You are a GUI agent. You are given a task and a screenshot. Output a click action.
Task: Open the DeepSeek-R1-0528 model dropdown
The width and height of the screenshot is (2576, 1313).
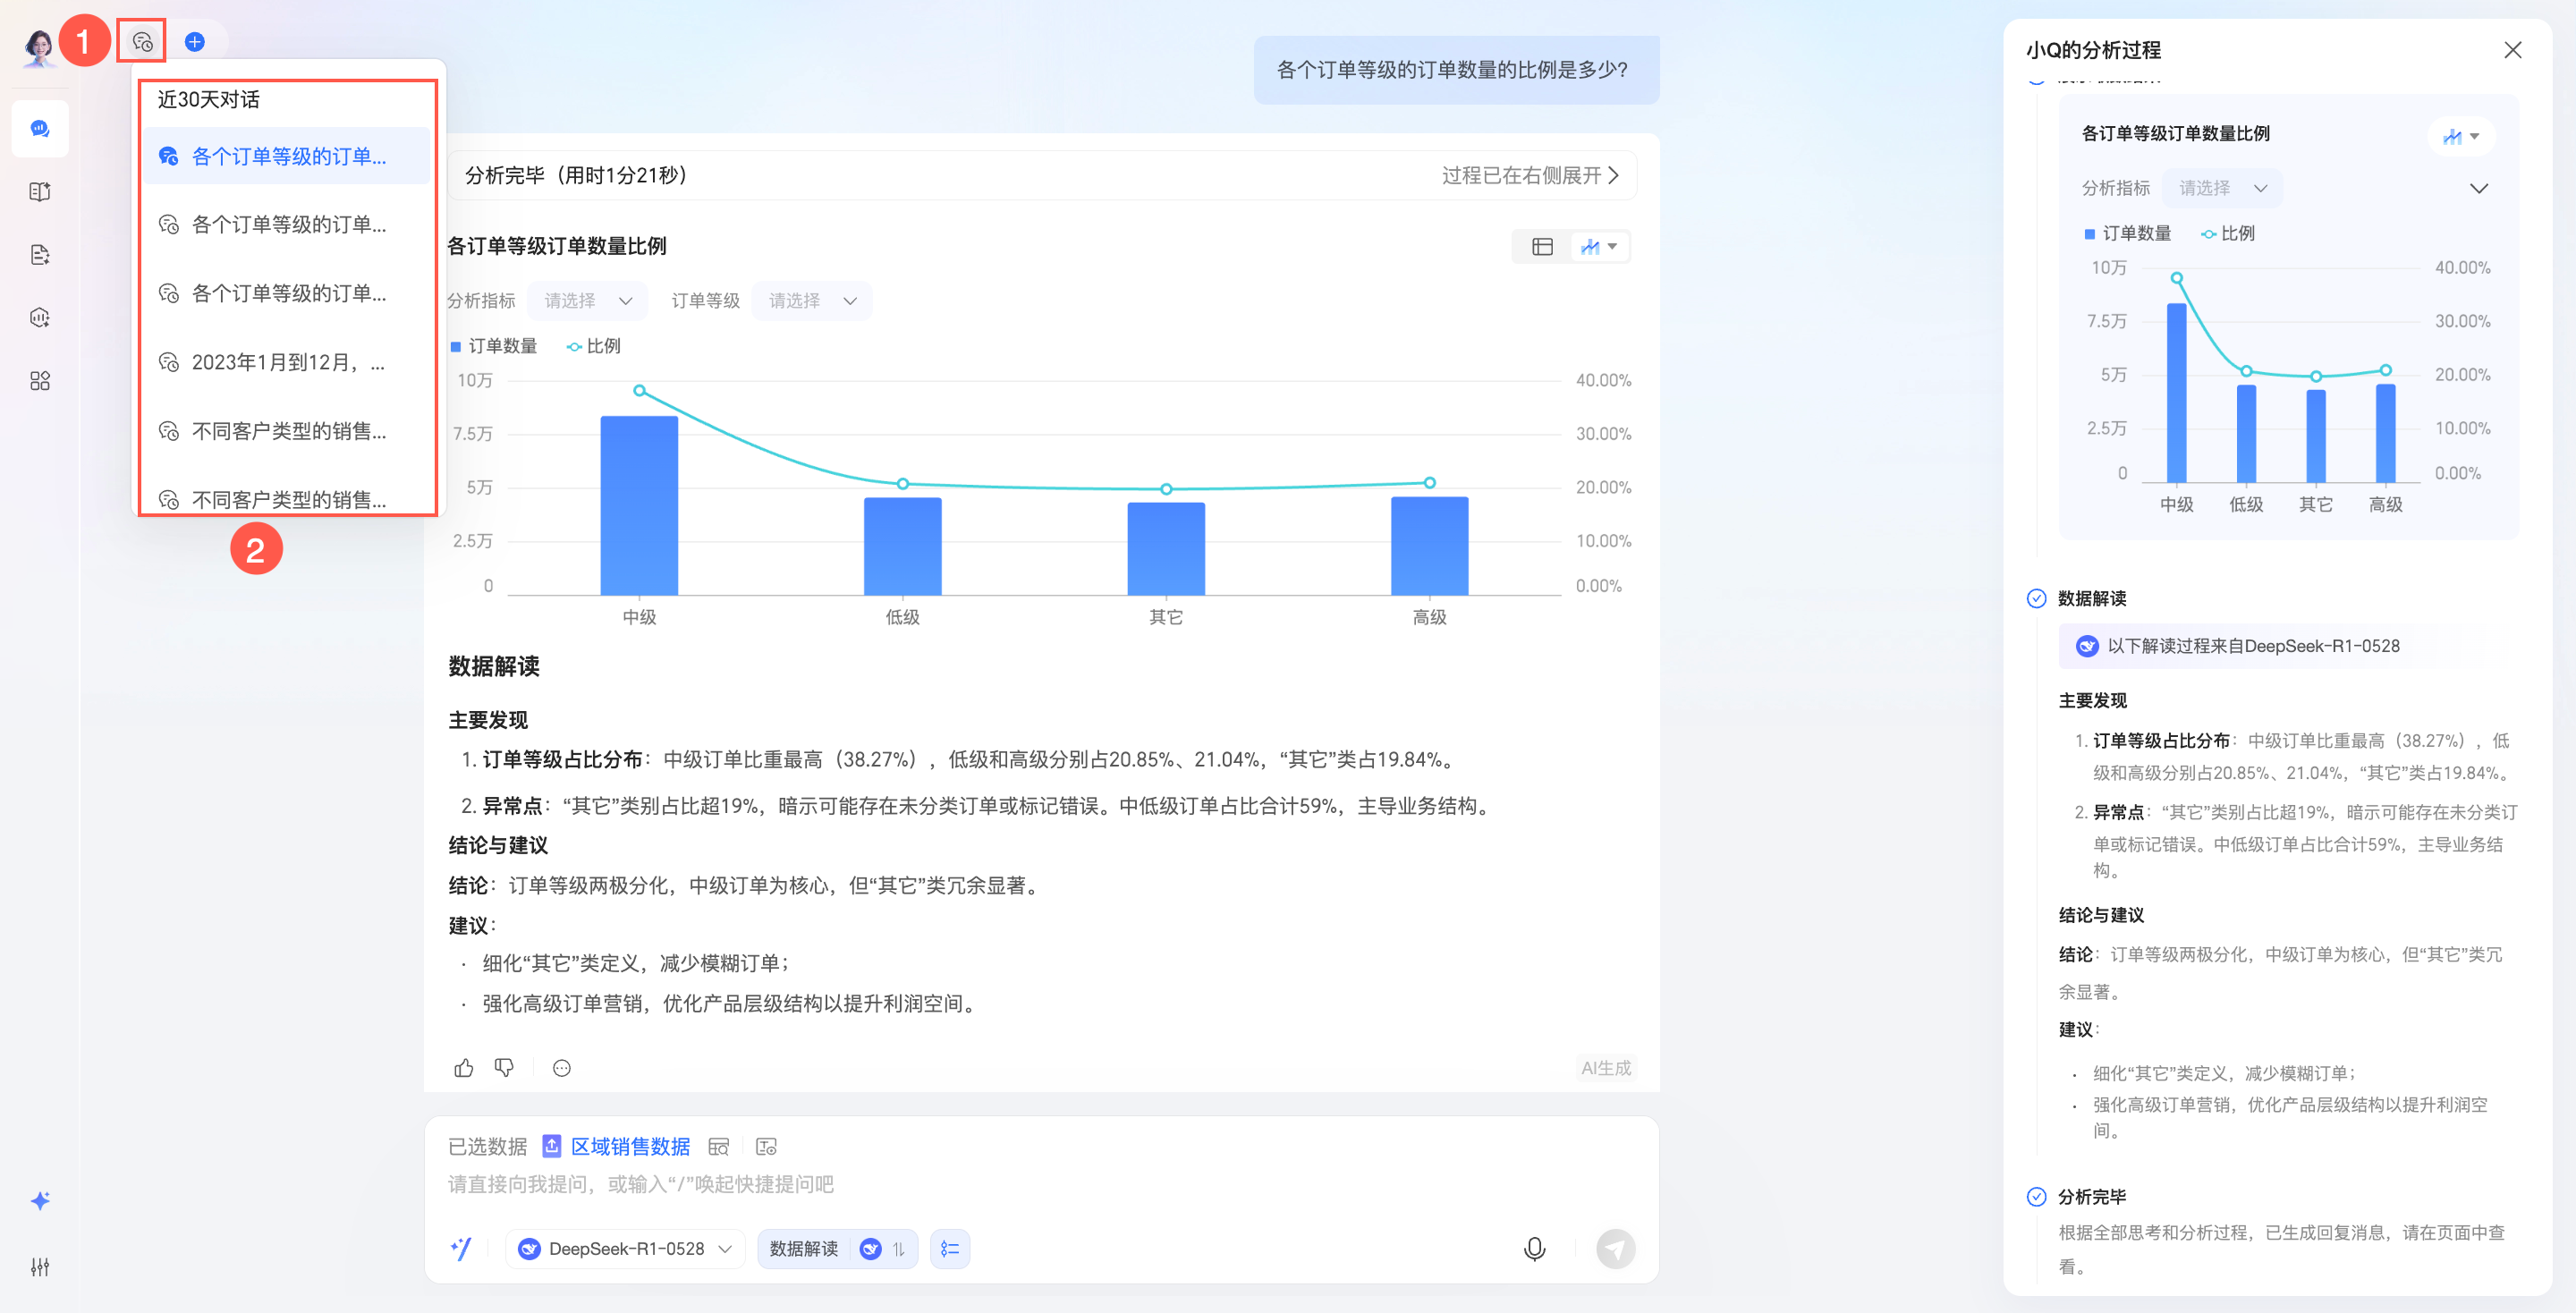point(626,1249)
